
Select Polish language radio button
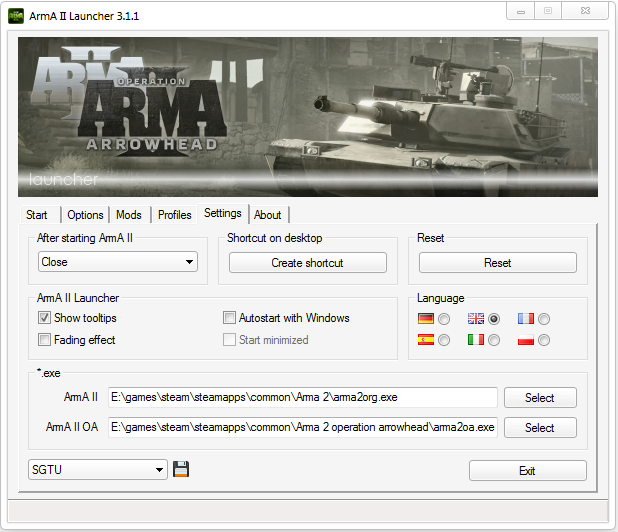click(544, 340)
